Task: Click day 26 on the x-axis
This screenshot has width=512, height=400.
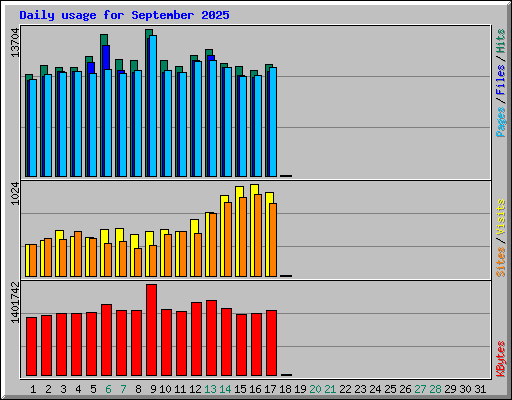Action: coord(405,389)
